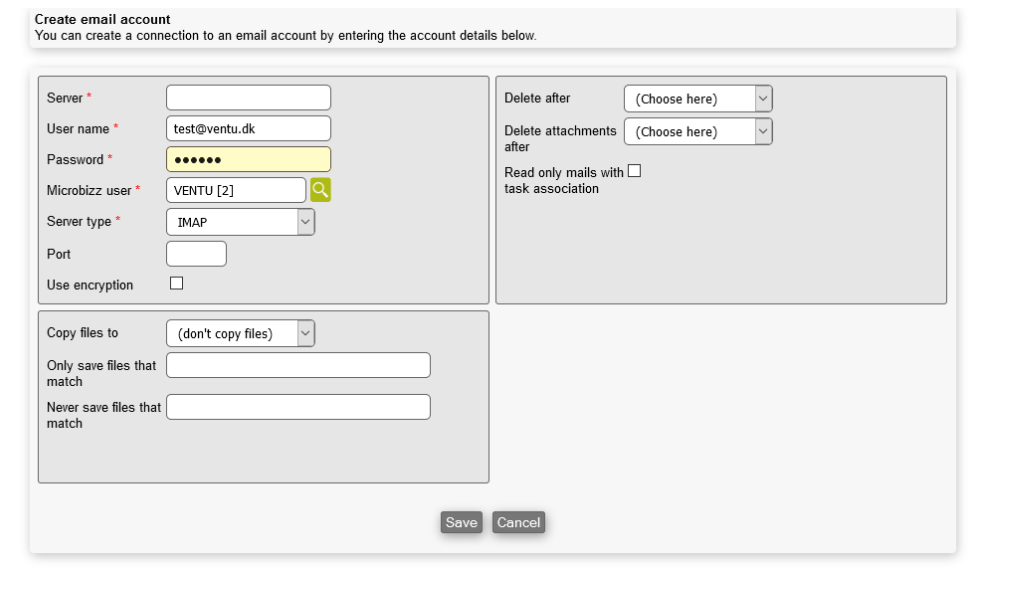Click the Create email account heading
The height and width of the screenshot is (593, 1033).
tap(102, 19)
